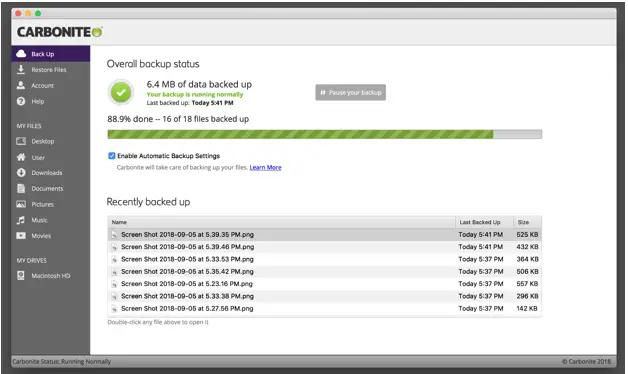Click the Macintosh HD drive icon
Viewport: 628px width, 374px height.
tap(21, 275)
